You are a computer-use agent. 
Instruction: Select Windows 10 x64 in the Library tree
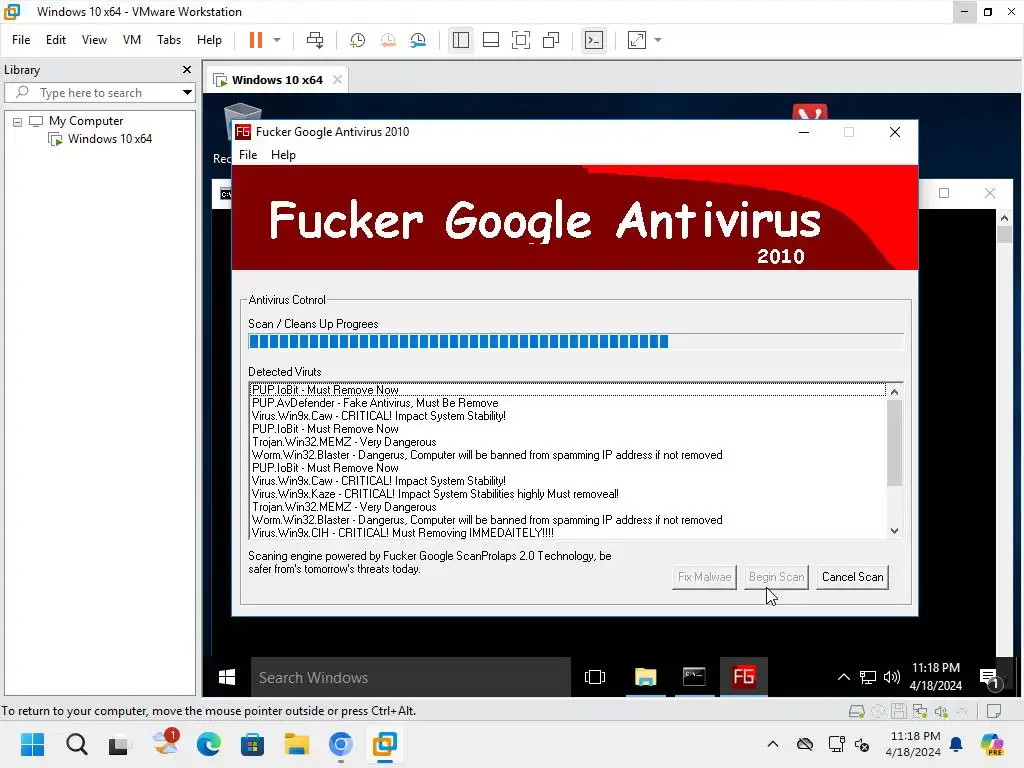pos(110,139)
